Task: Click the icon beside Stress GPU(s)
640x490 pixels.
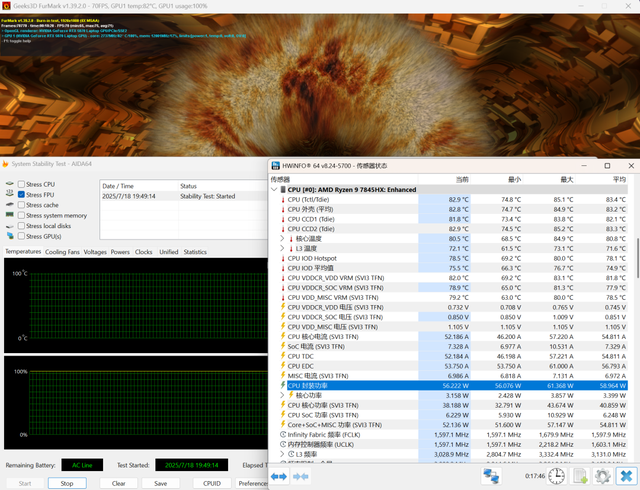Action: [10, 236]
